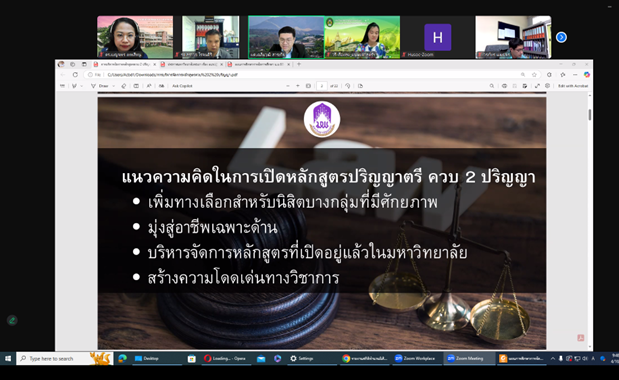
Task: Open Mail app from taskbar
Action: [261, 358]
